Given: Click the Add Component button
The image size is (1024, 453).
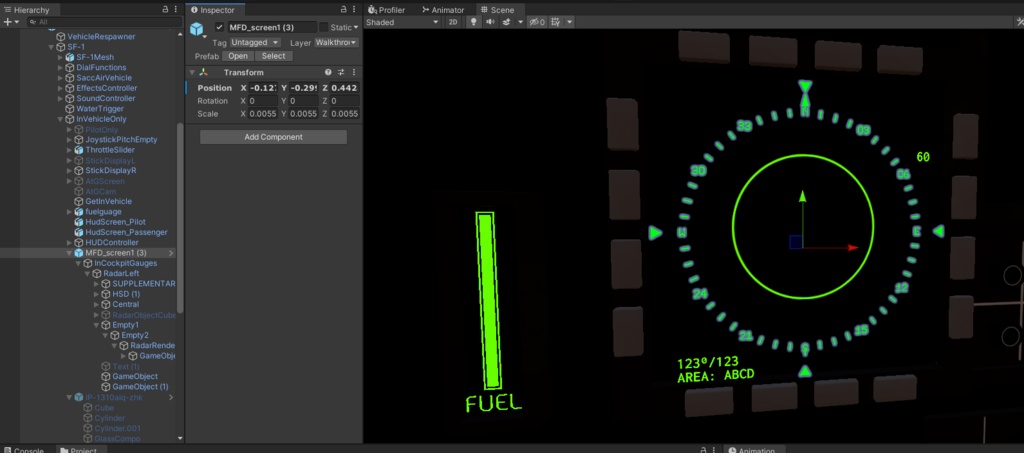Looking at the screenshot, I should (273, 137).
